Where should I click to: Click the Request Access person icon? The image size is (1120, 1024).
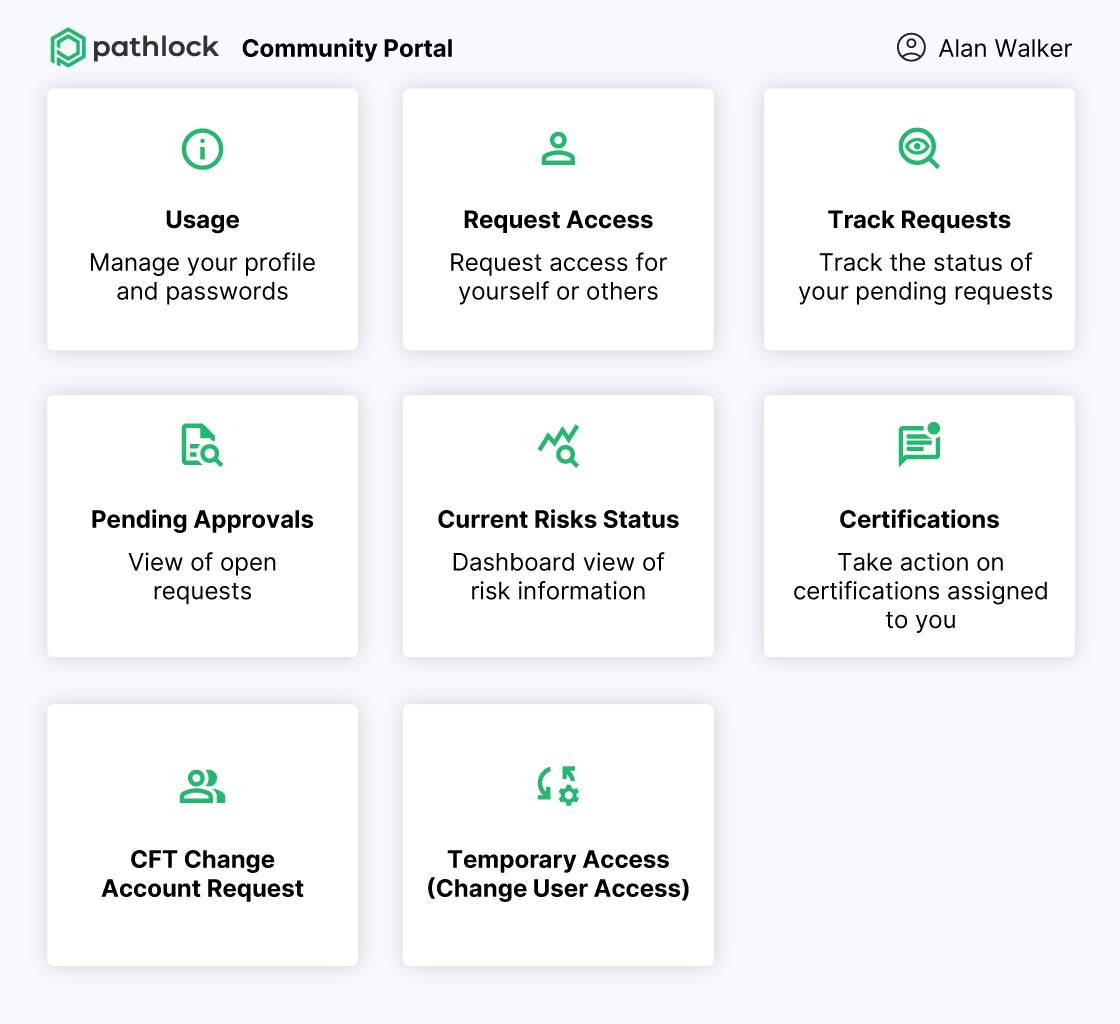pos(558,149)
